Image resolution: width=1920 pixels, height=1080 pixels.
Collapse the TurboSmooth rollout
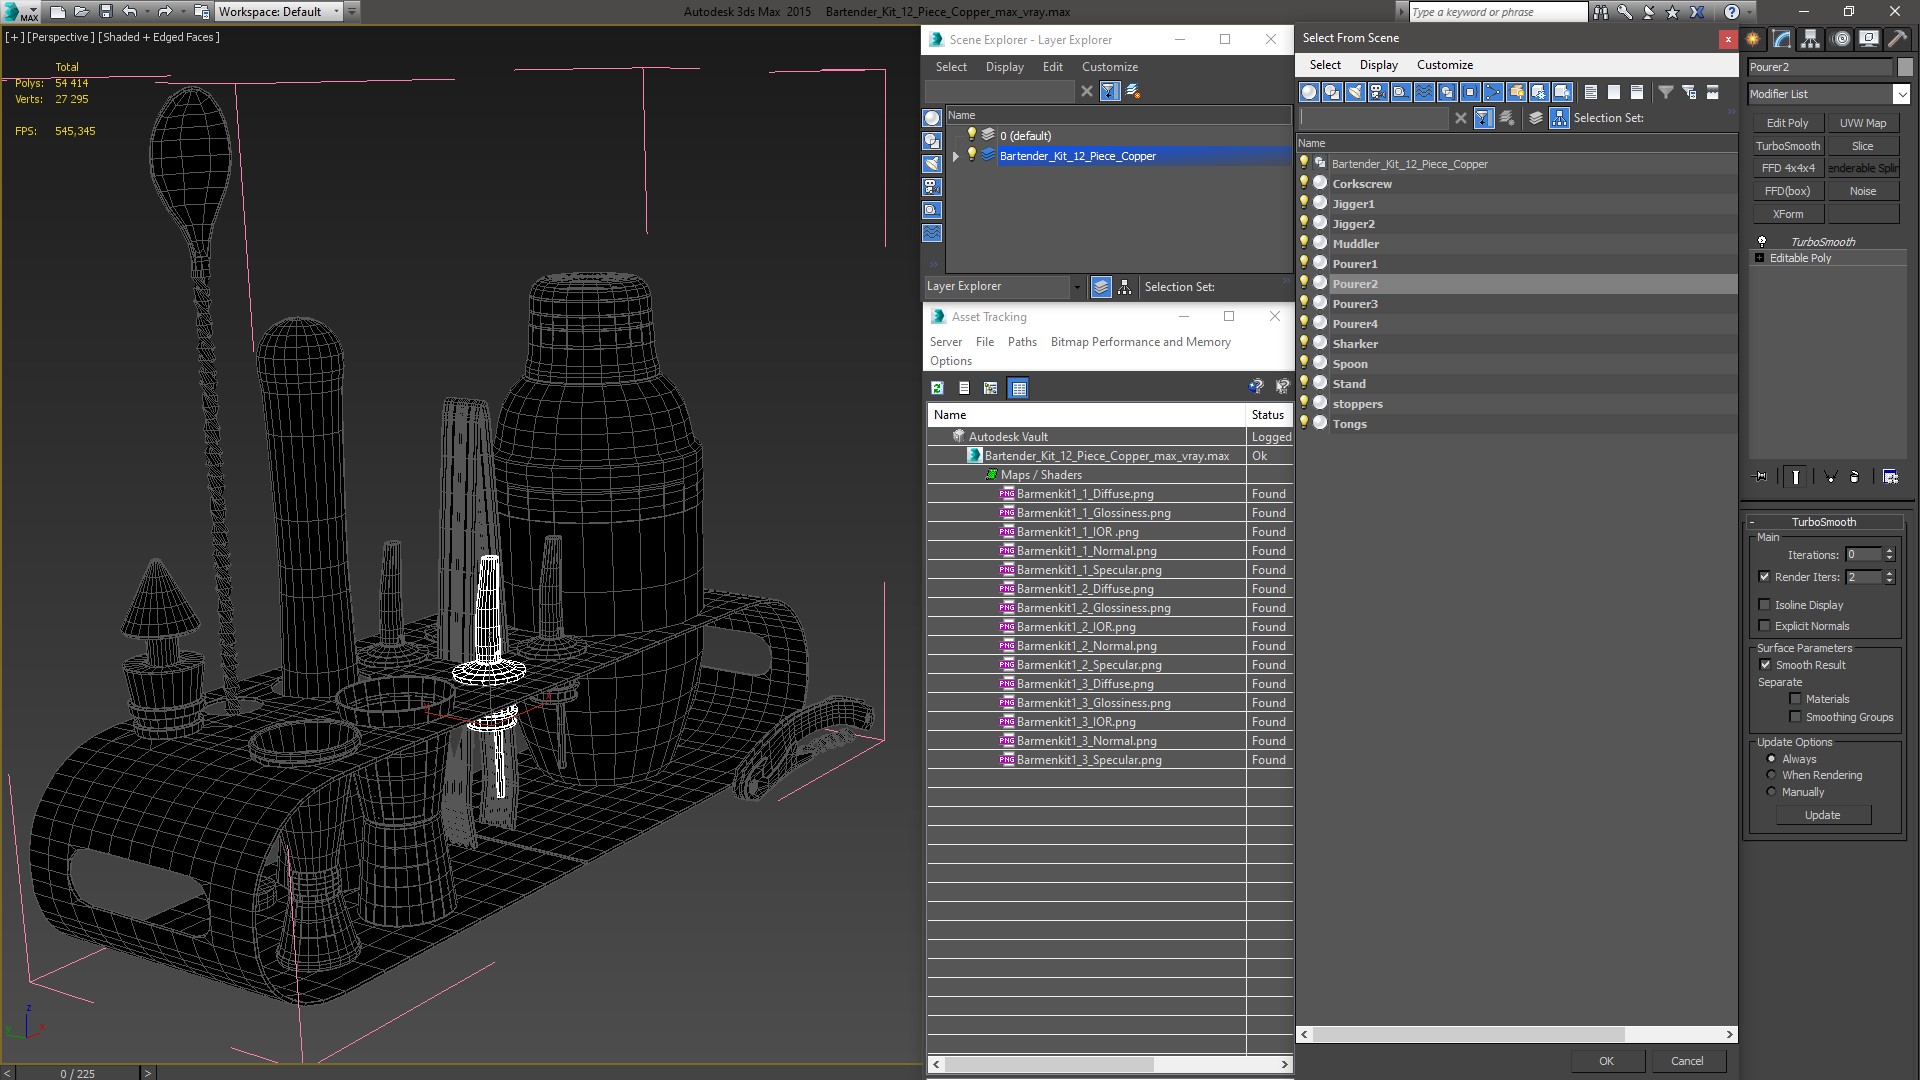tap(1752, 522)
